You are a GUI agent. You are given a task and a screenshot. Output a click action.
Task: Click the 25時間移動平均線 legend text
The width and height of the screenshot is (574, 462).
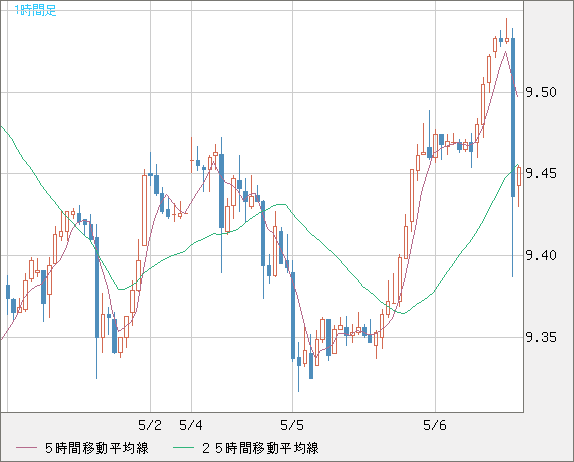tap(260, 448)
